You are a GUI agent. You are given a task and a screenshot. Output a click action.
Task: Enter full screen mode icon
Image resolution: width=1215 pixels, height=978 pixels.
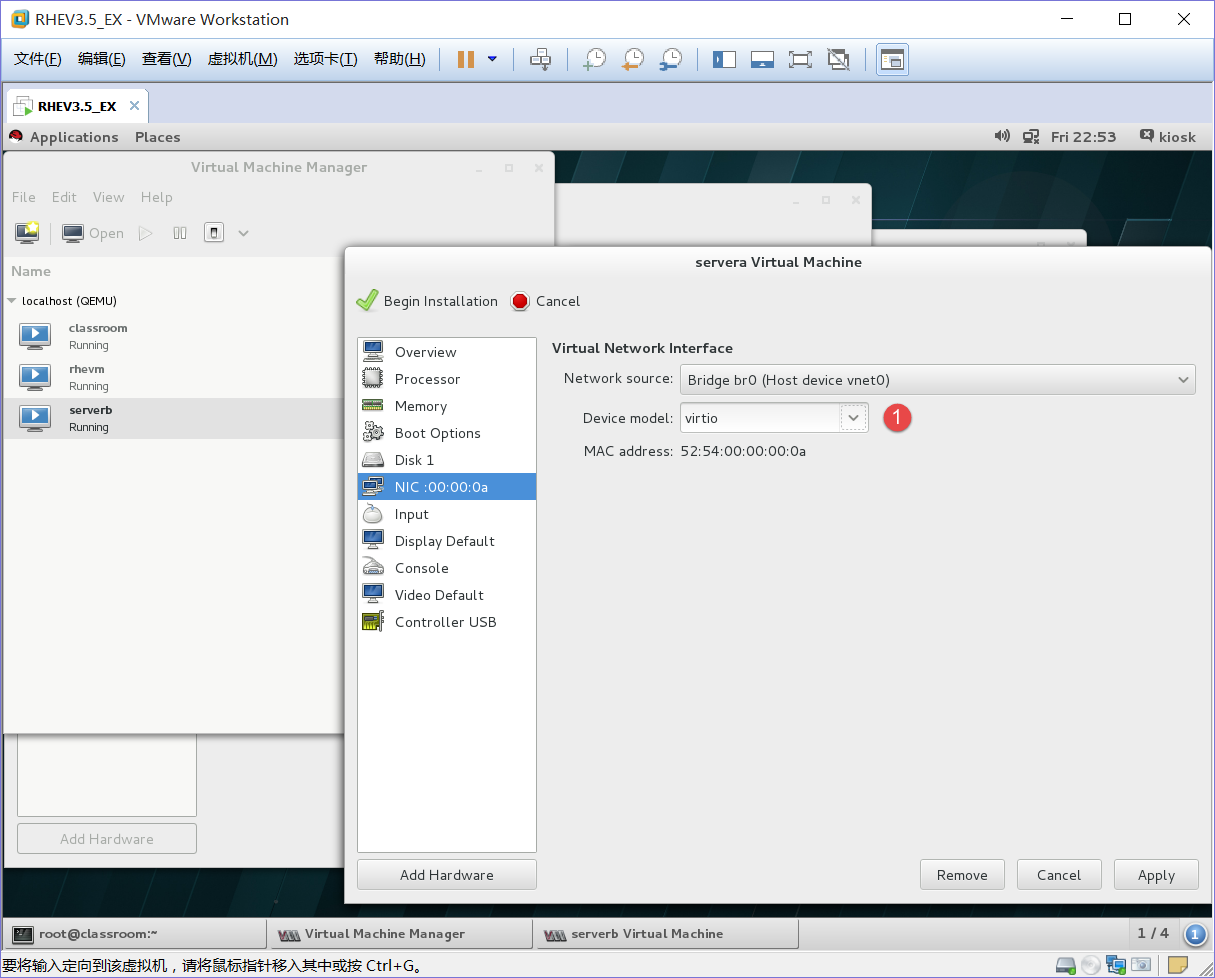[800, 59]
